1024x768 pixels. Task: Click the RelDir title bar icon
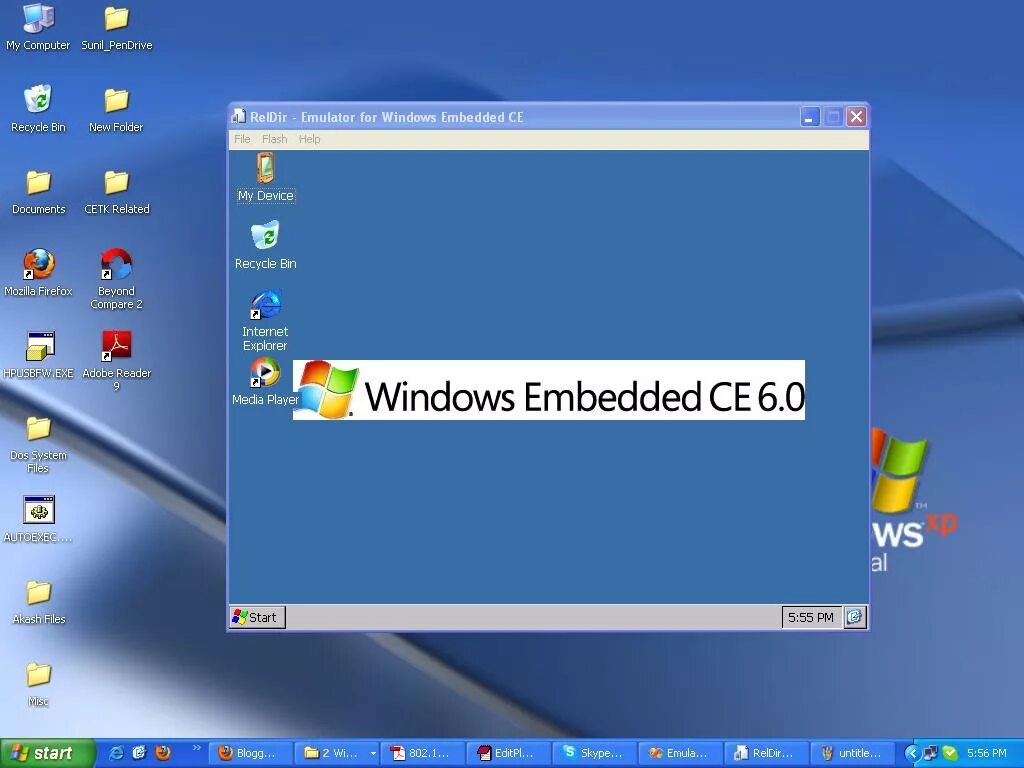click(x=238, y=117)
